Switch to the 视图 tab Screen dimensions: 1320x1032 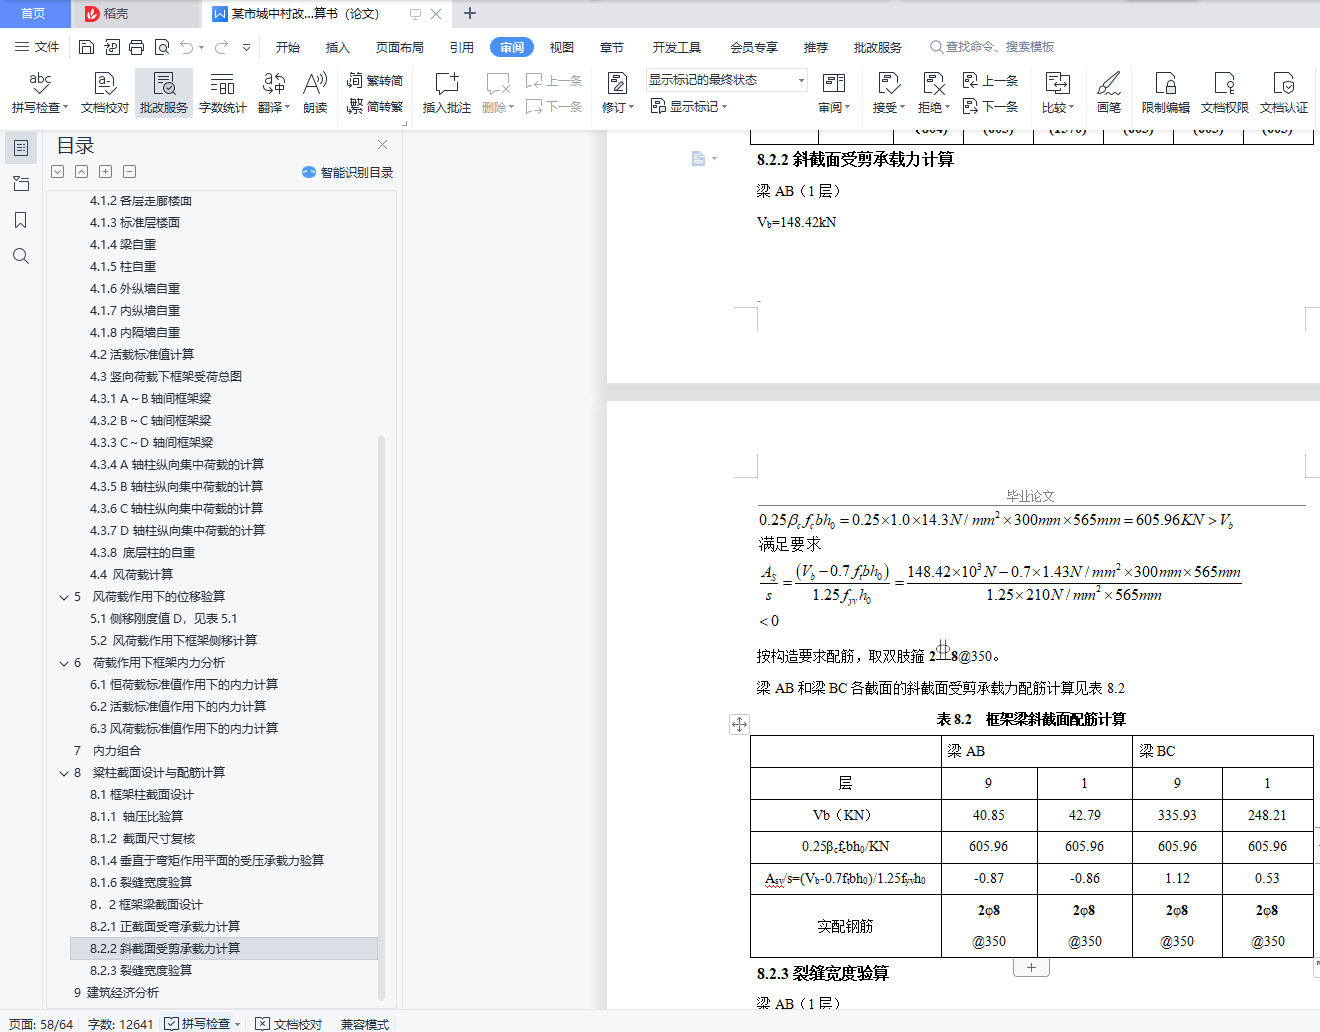click(562, 47)
